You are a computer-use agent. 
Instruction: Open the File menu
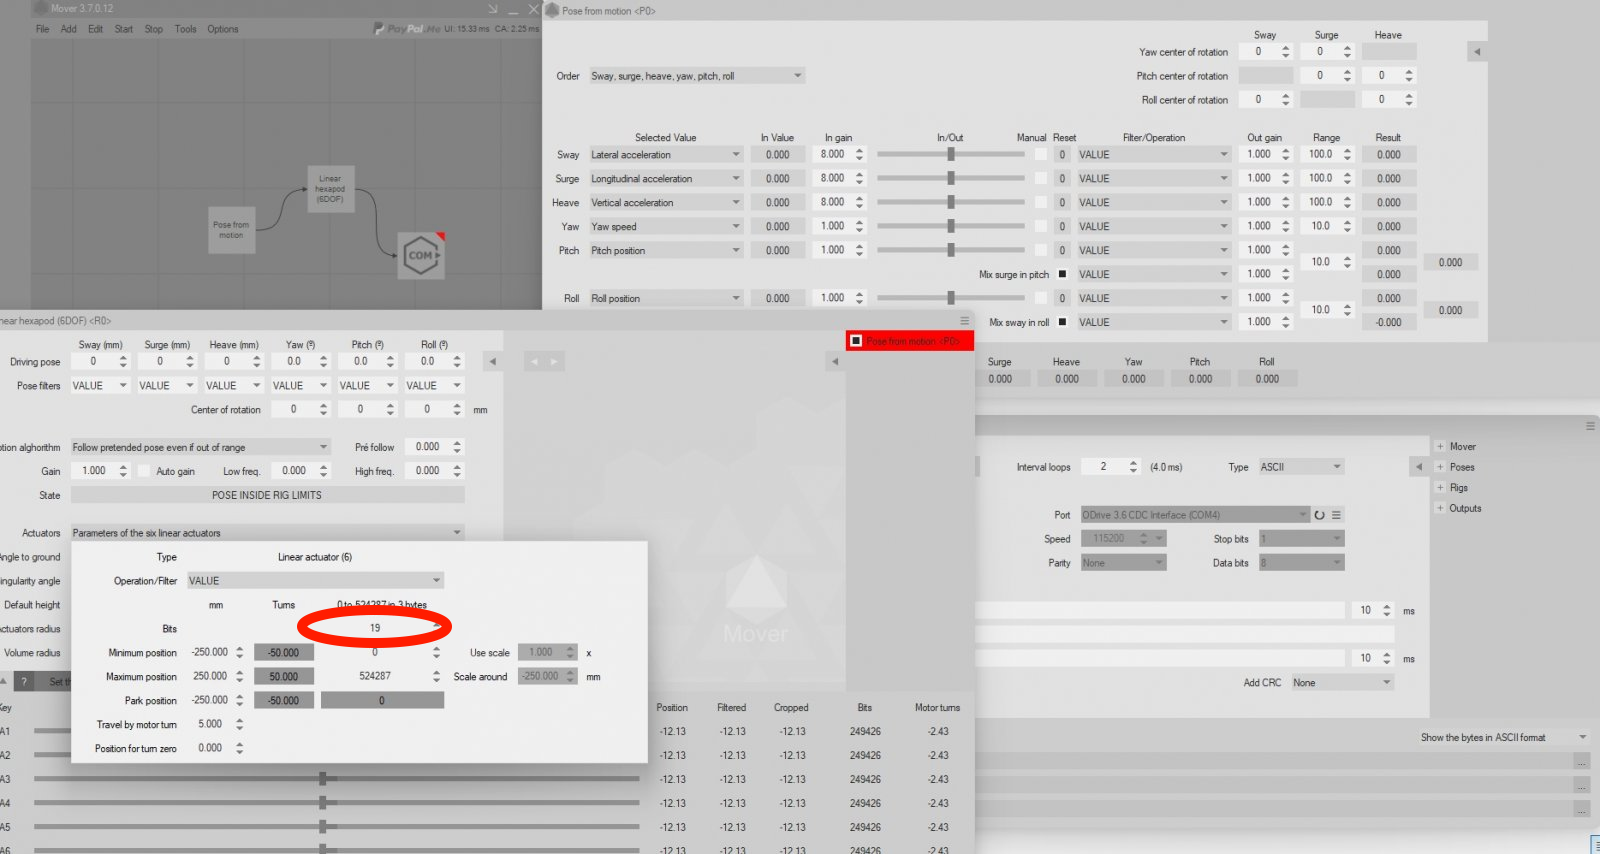coord(42,29)
